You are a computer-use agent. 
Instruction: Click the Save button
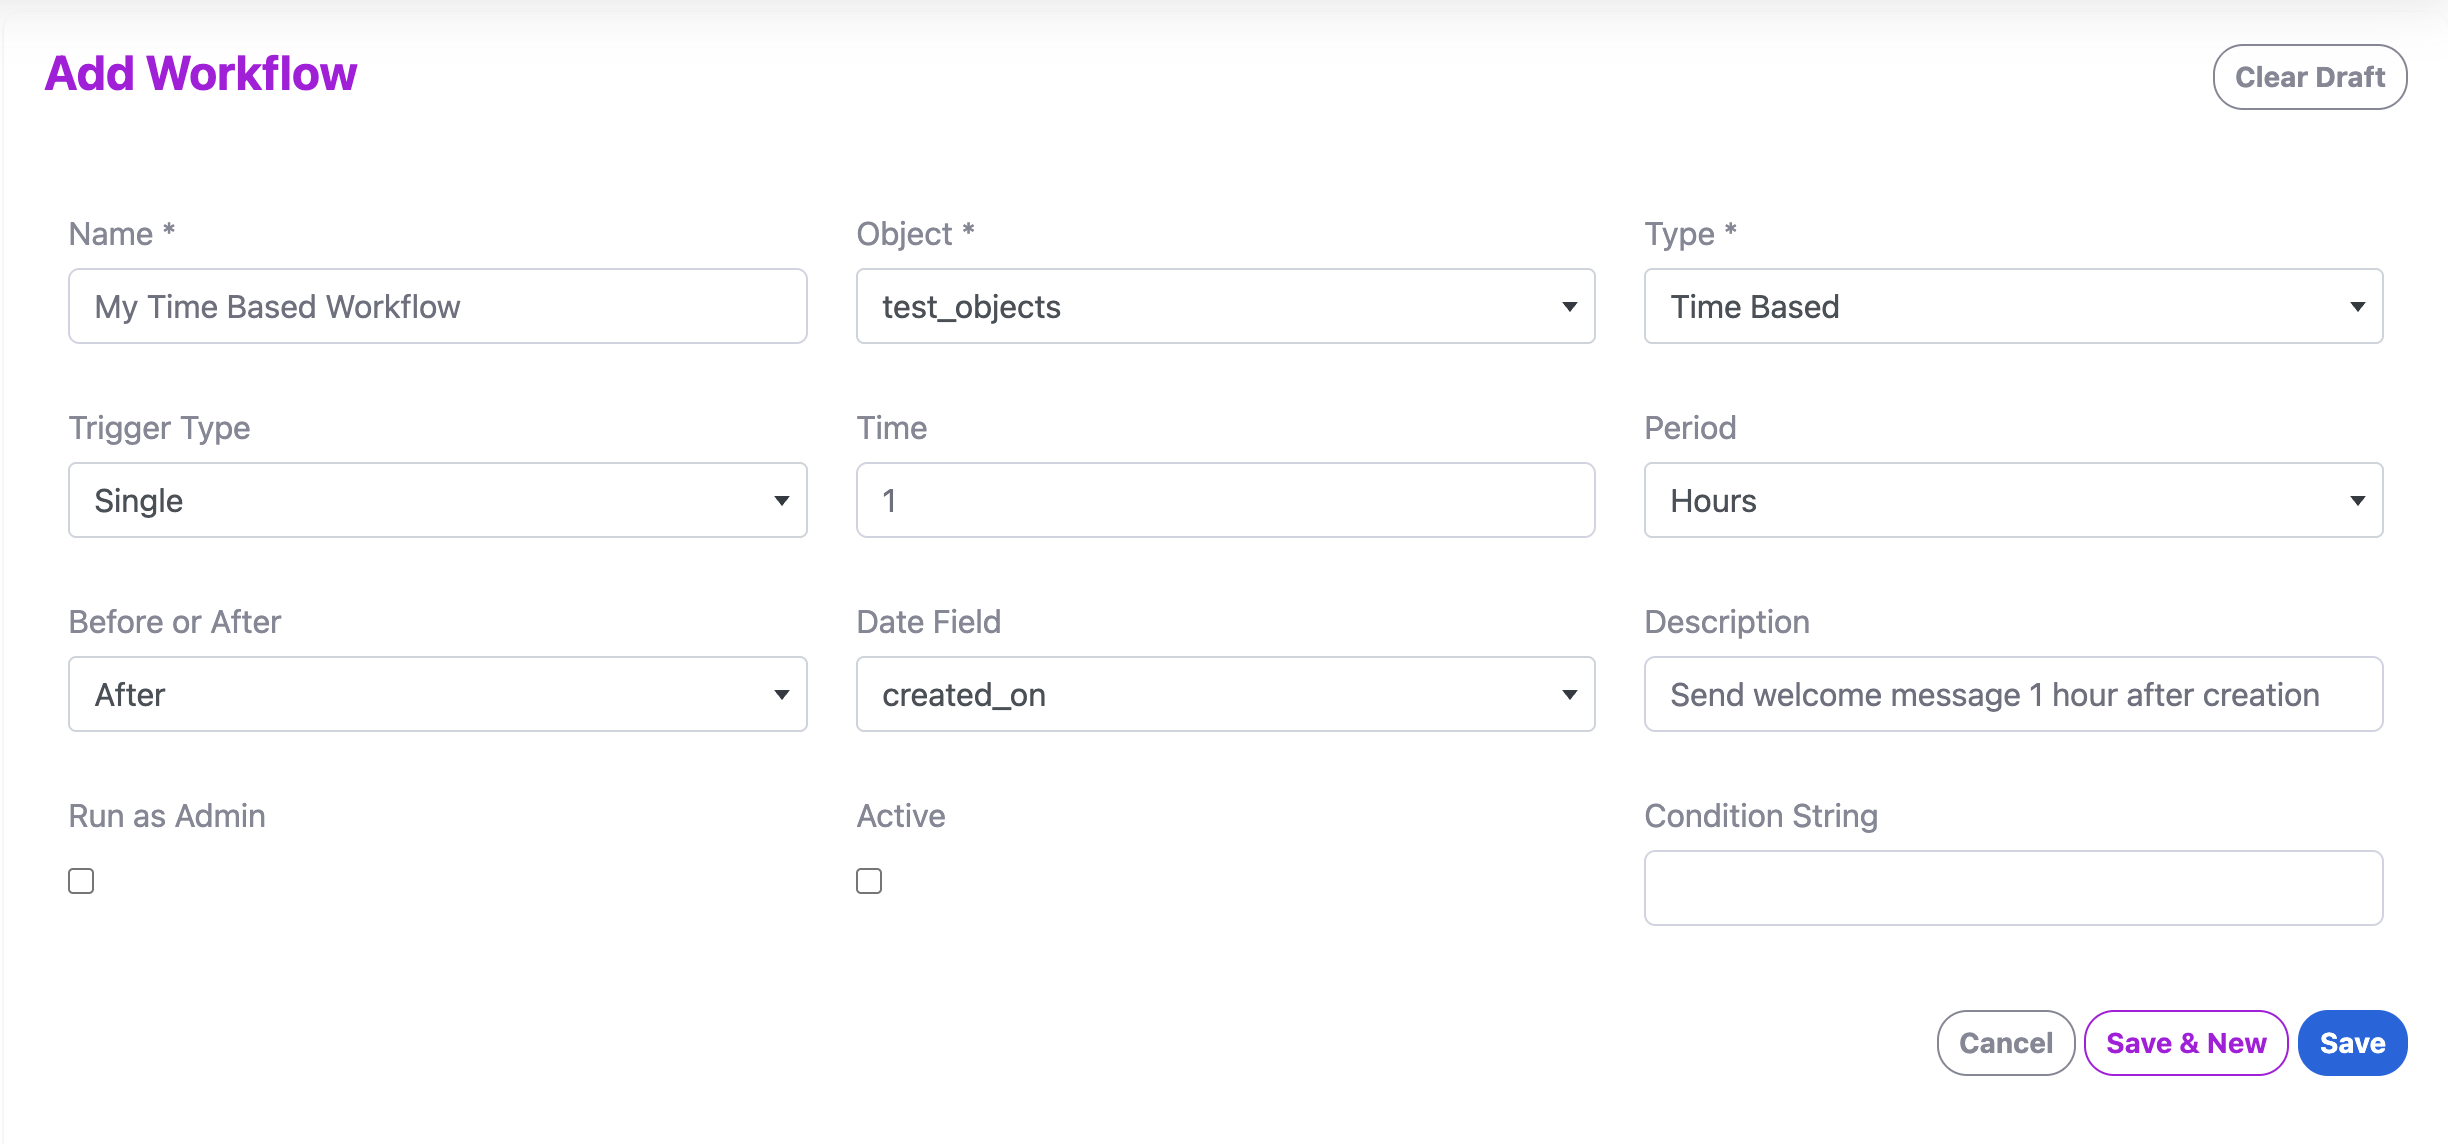click(x=2352, y=1042)
